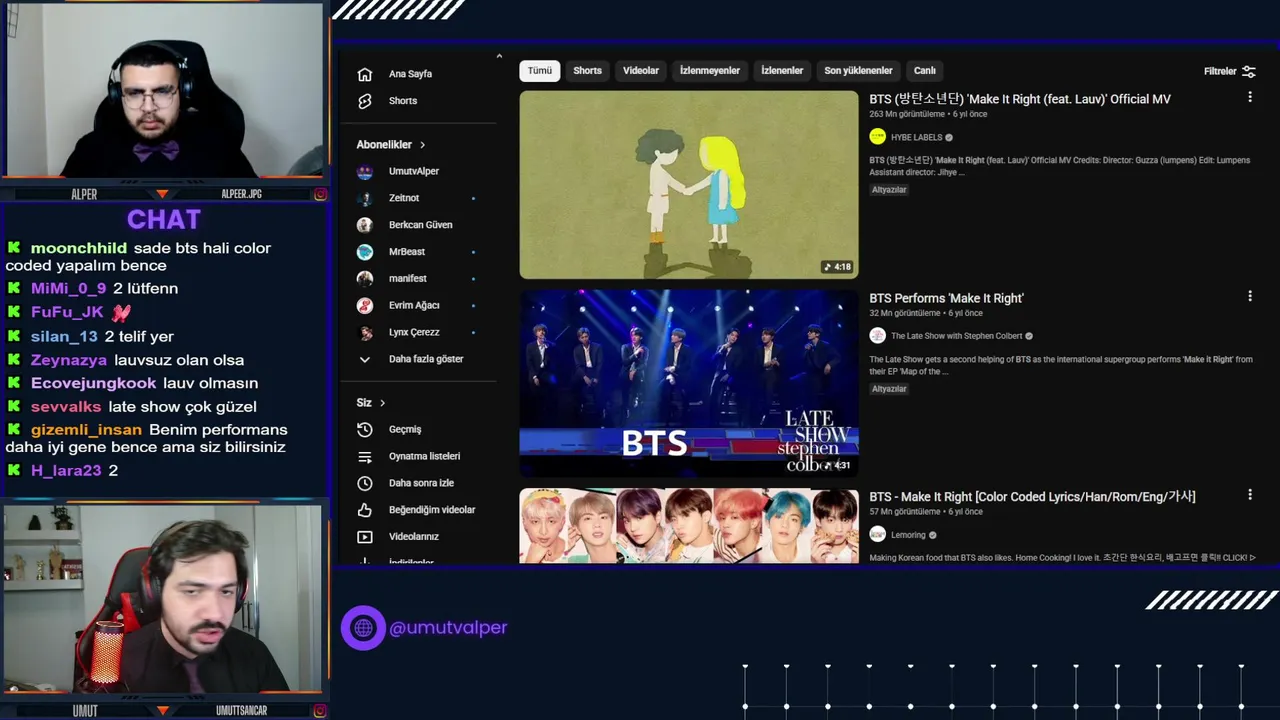The width and height of the screenshot is (1280, 720).
Task: Open Beğendiğim videolar sidebar entry
Action: (x=417, y=510)
